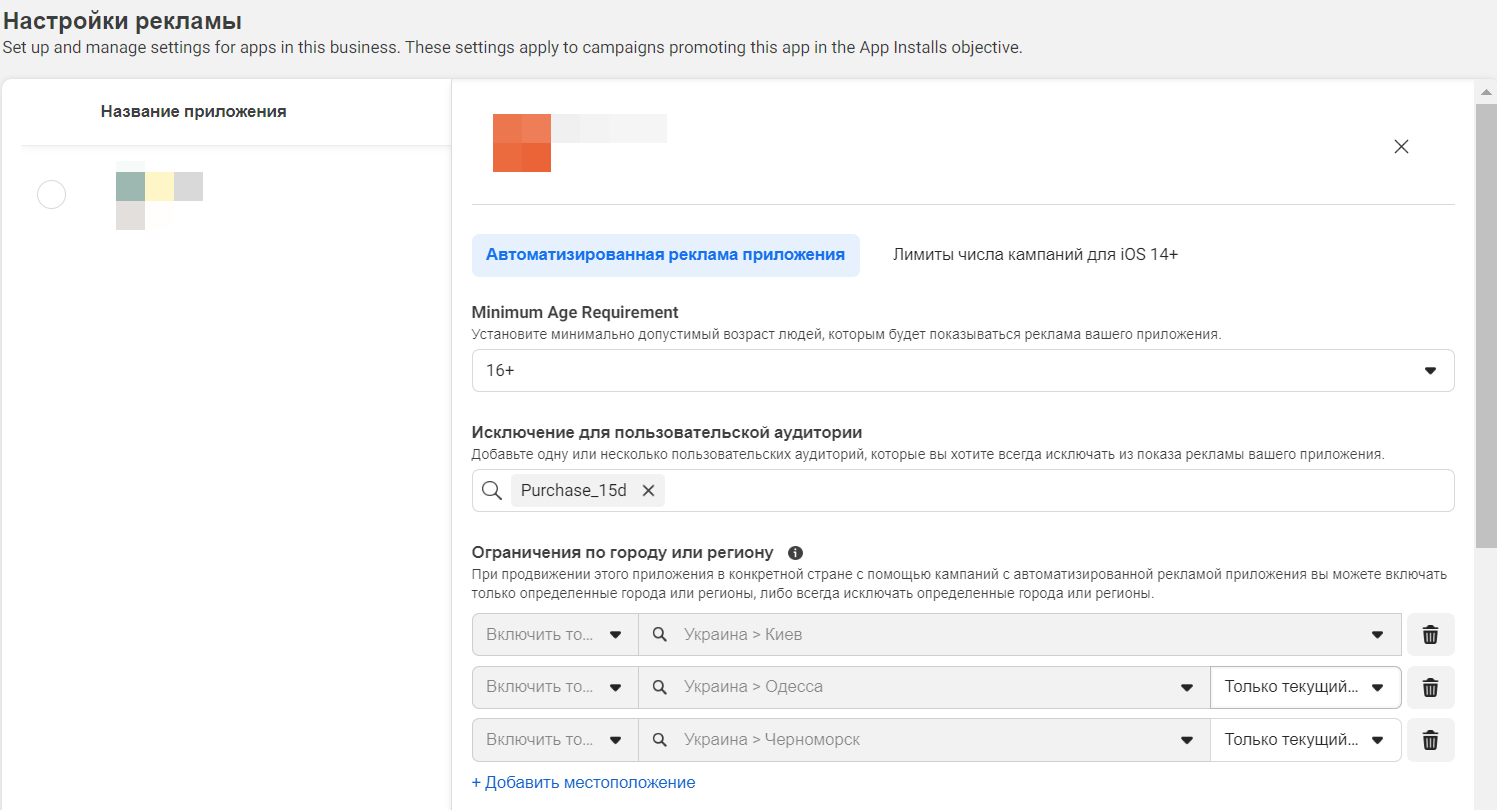Delete the Киев location row
Image resolution: width=1497 pixels, height=810 pixels.
pos(1430,635)
